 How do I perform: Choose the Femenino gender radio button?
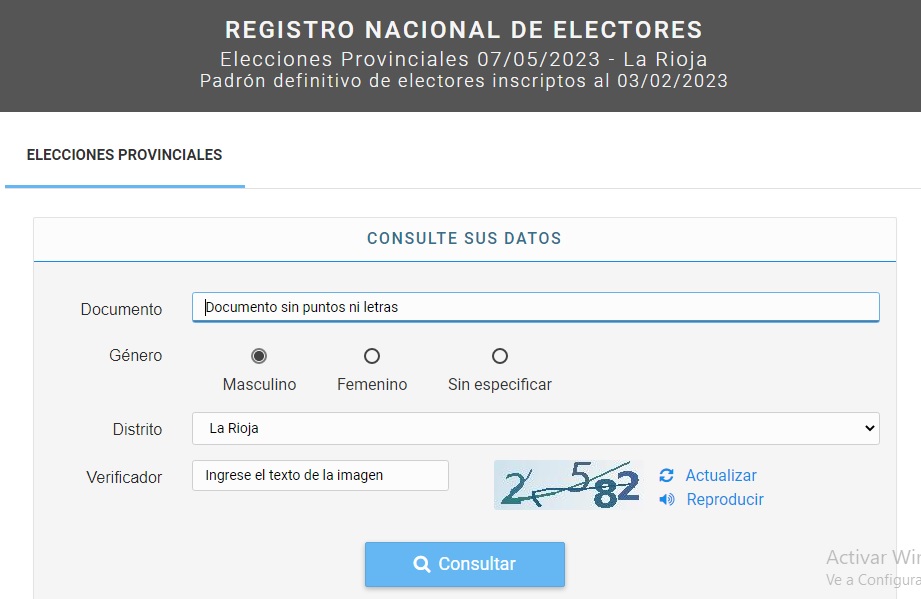pos(372,356)
